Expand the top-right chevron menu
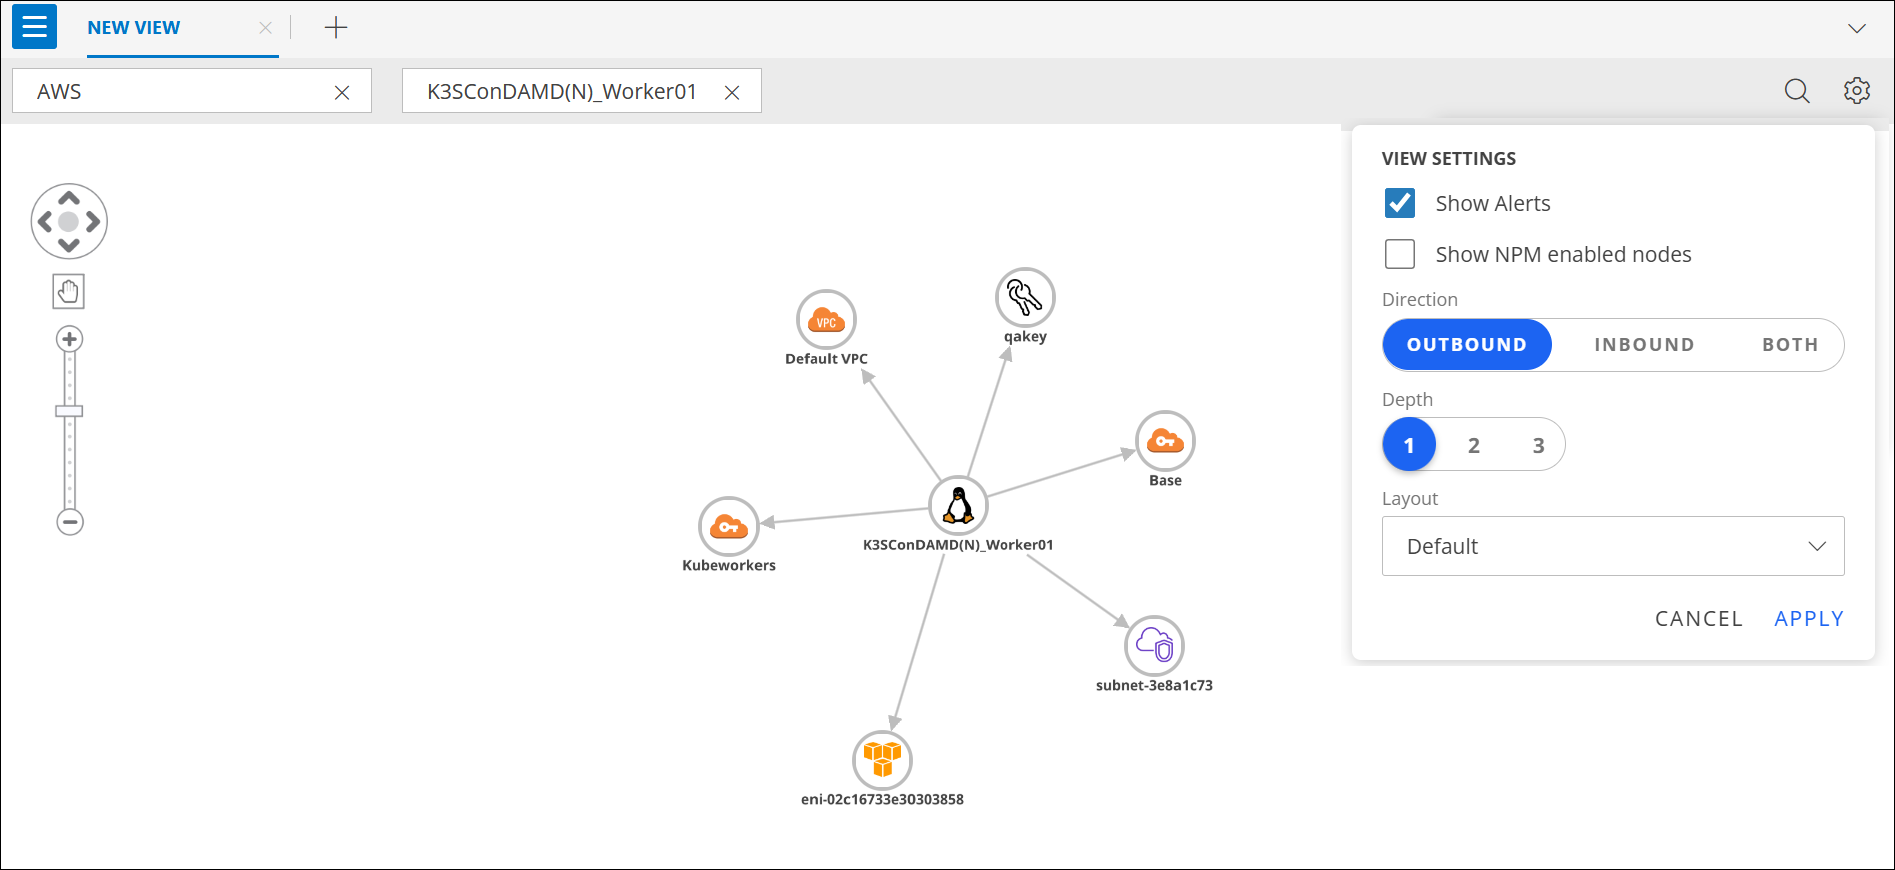The width and height of the screenshot is (1895, 870). pos(1857,28)
